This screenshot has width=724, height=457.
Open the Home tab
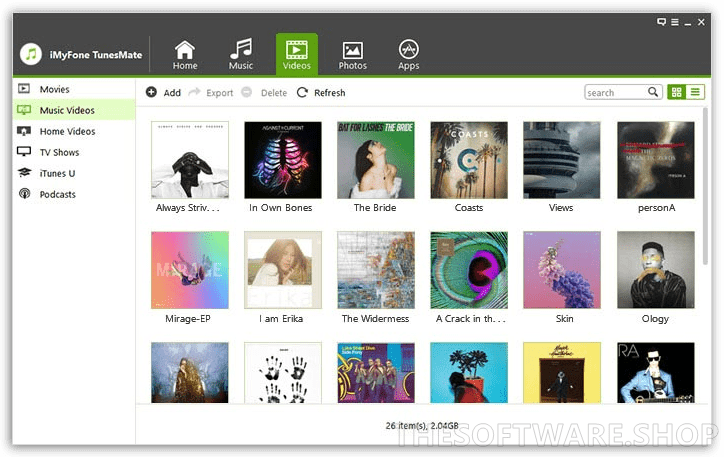pyautogui.click(x=185, y=54)
